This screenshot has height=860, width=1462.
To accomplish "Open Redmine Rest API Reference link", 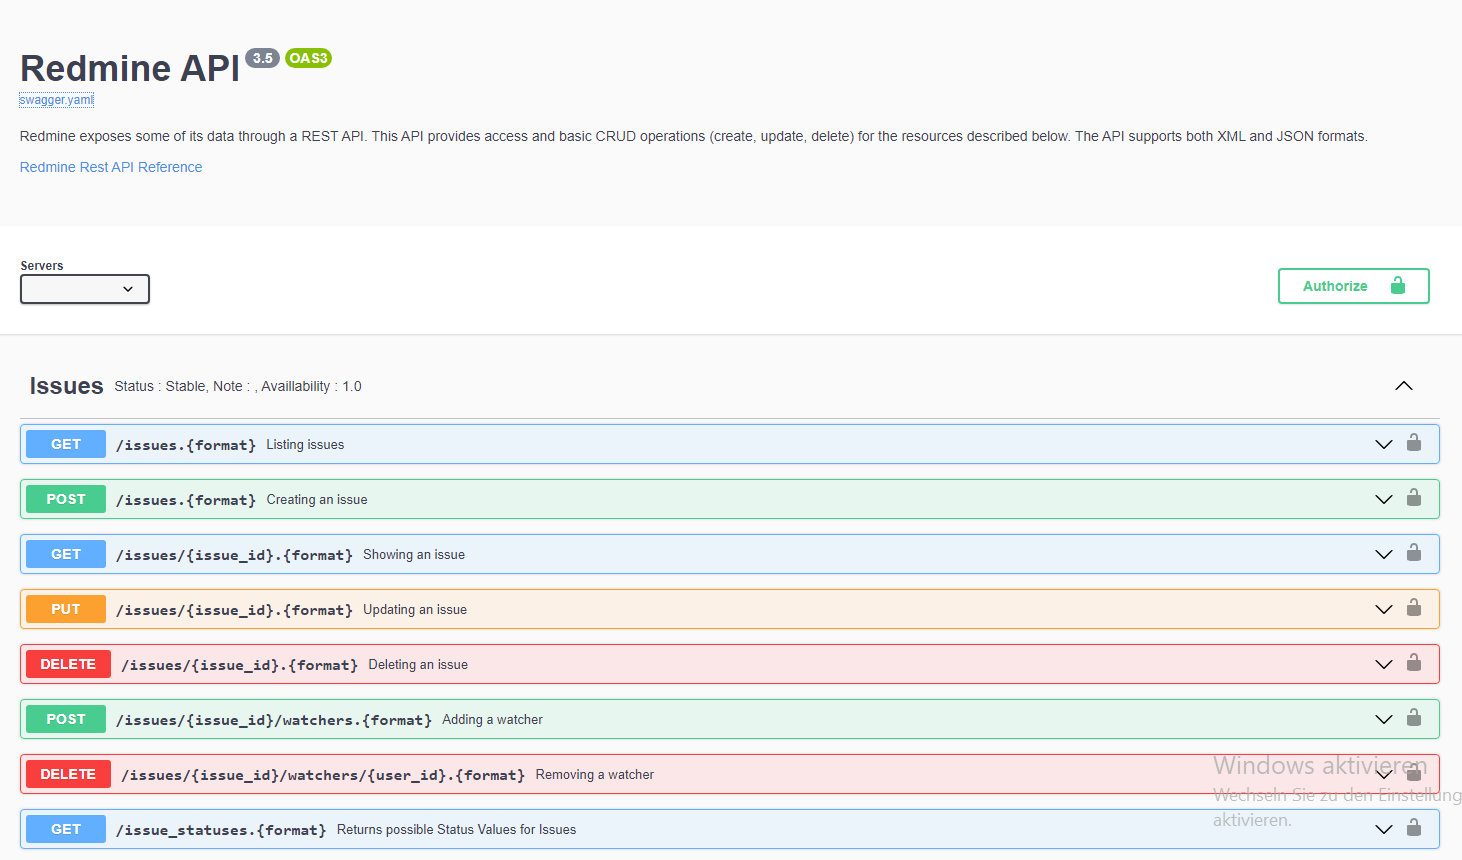I will (111, 167).
